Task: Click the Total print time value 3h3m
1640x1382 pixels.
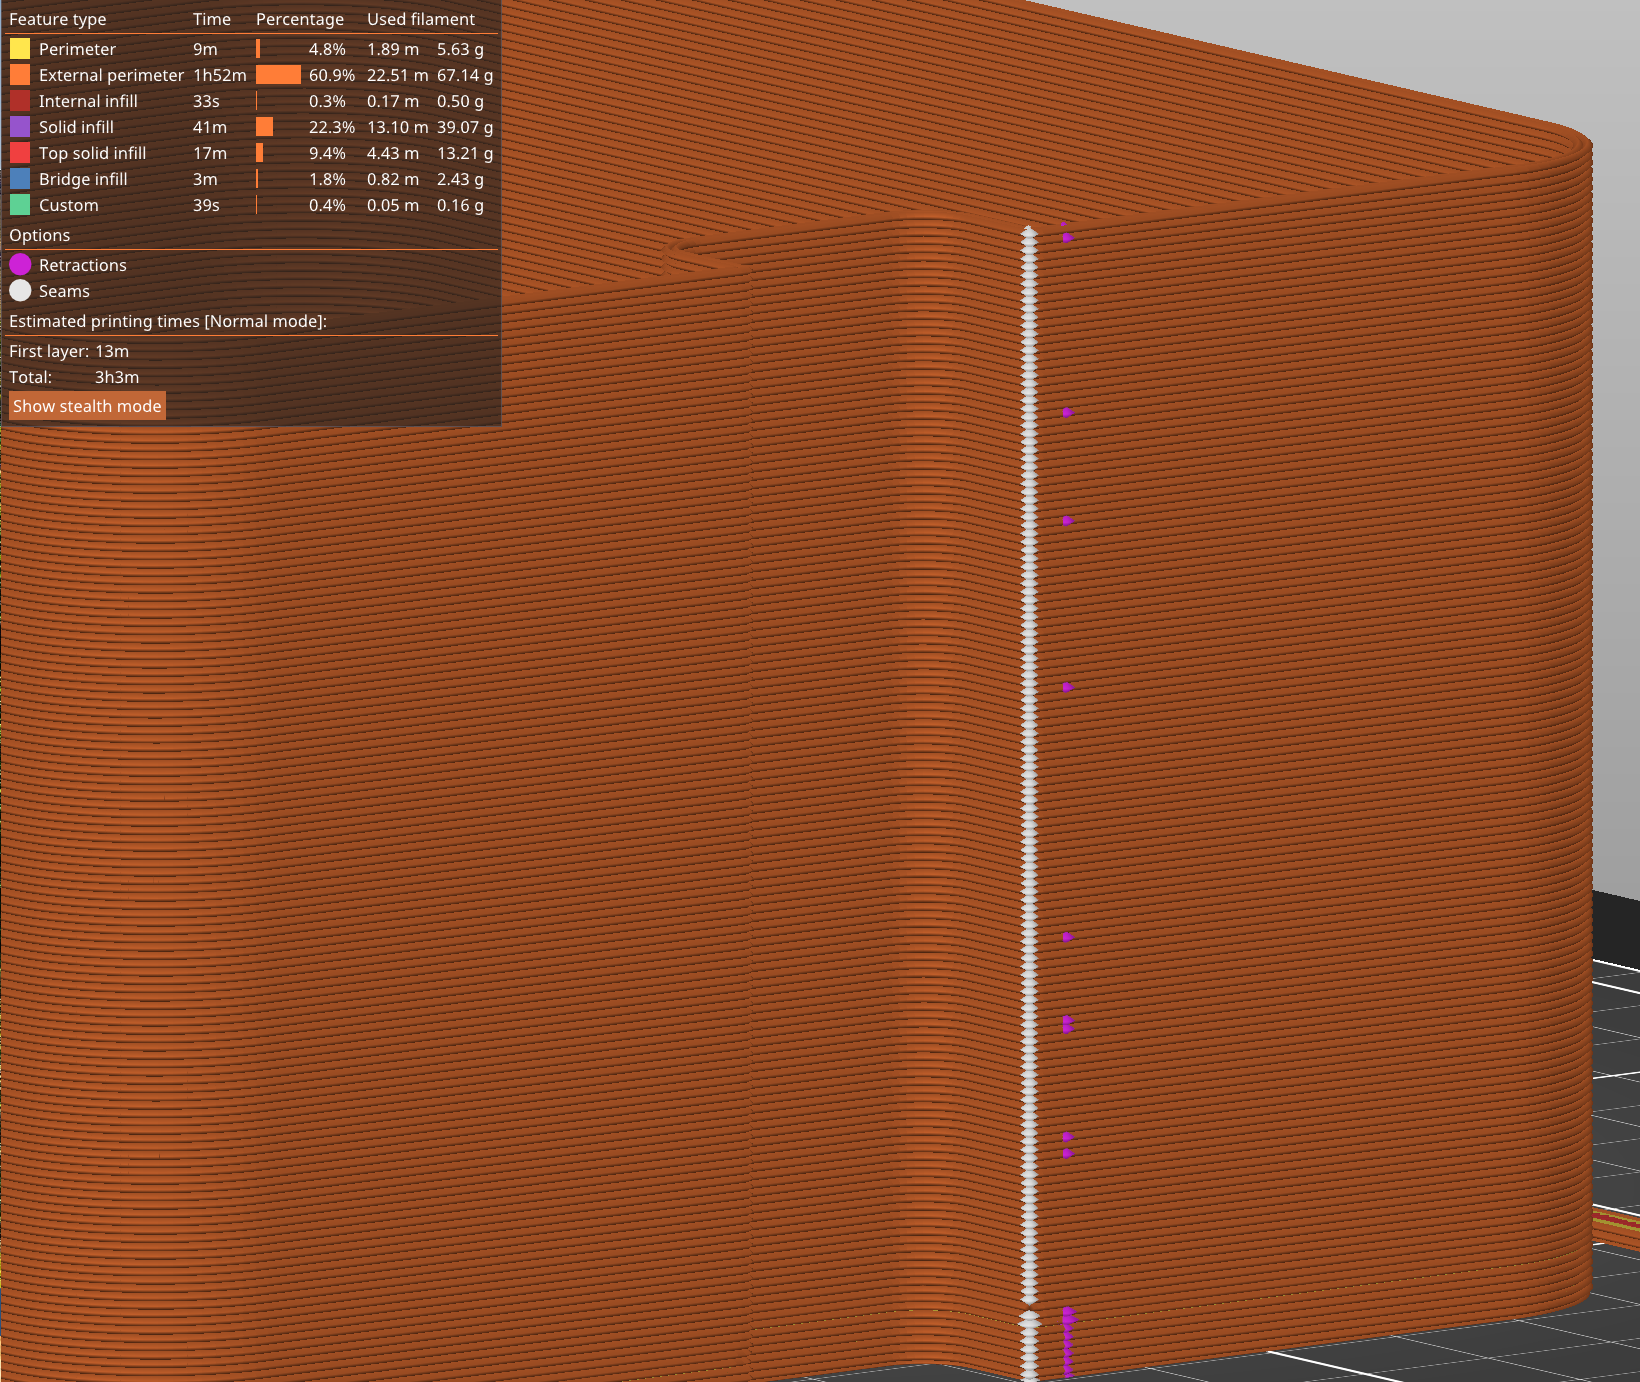Action: [116, 376]
